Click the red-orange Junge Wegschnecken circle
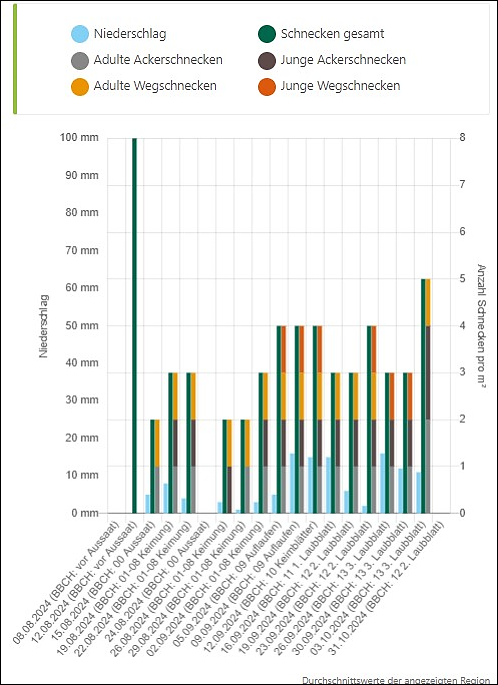 click(267, 86)
